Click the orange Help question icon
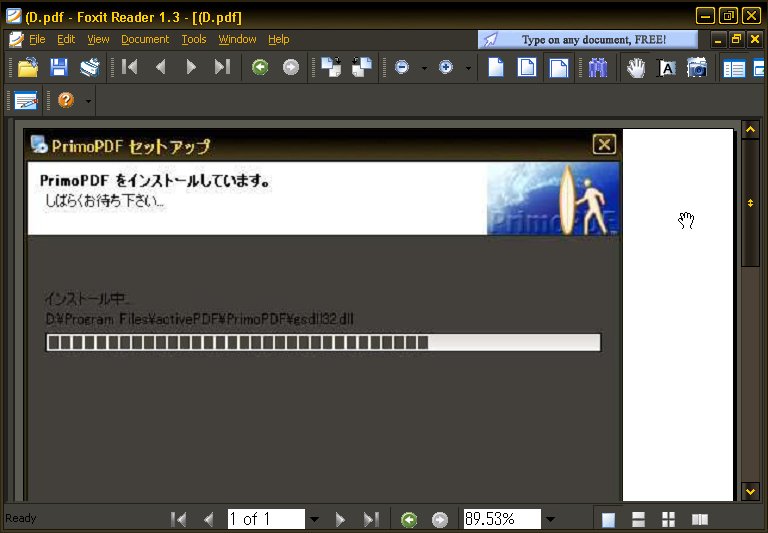This screenshot has height=533, width=768. (66, 100)
